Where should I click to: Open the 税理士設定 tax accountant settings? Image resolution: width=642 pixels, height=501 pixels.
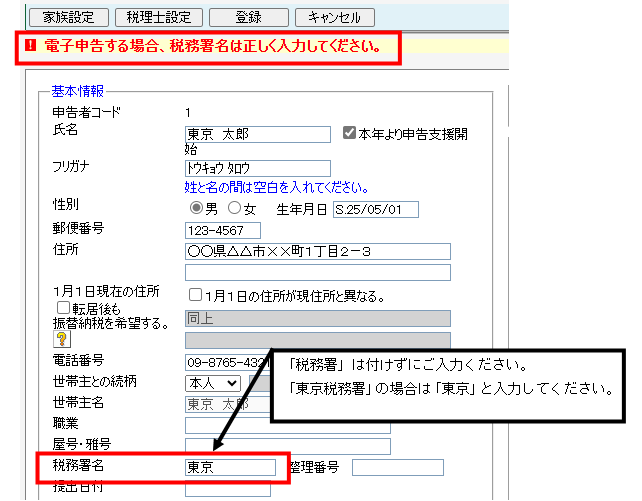tap(159, 18)
